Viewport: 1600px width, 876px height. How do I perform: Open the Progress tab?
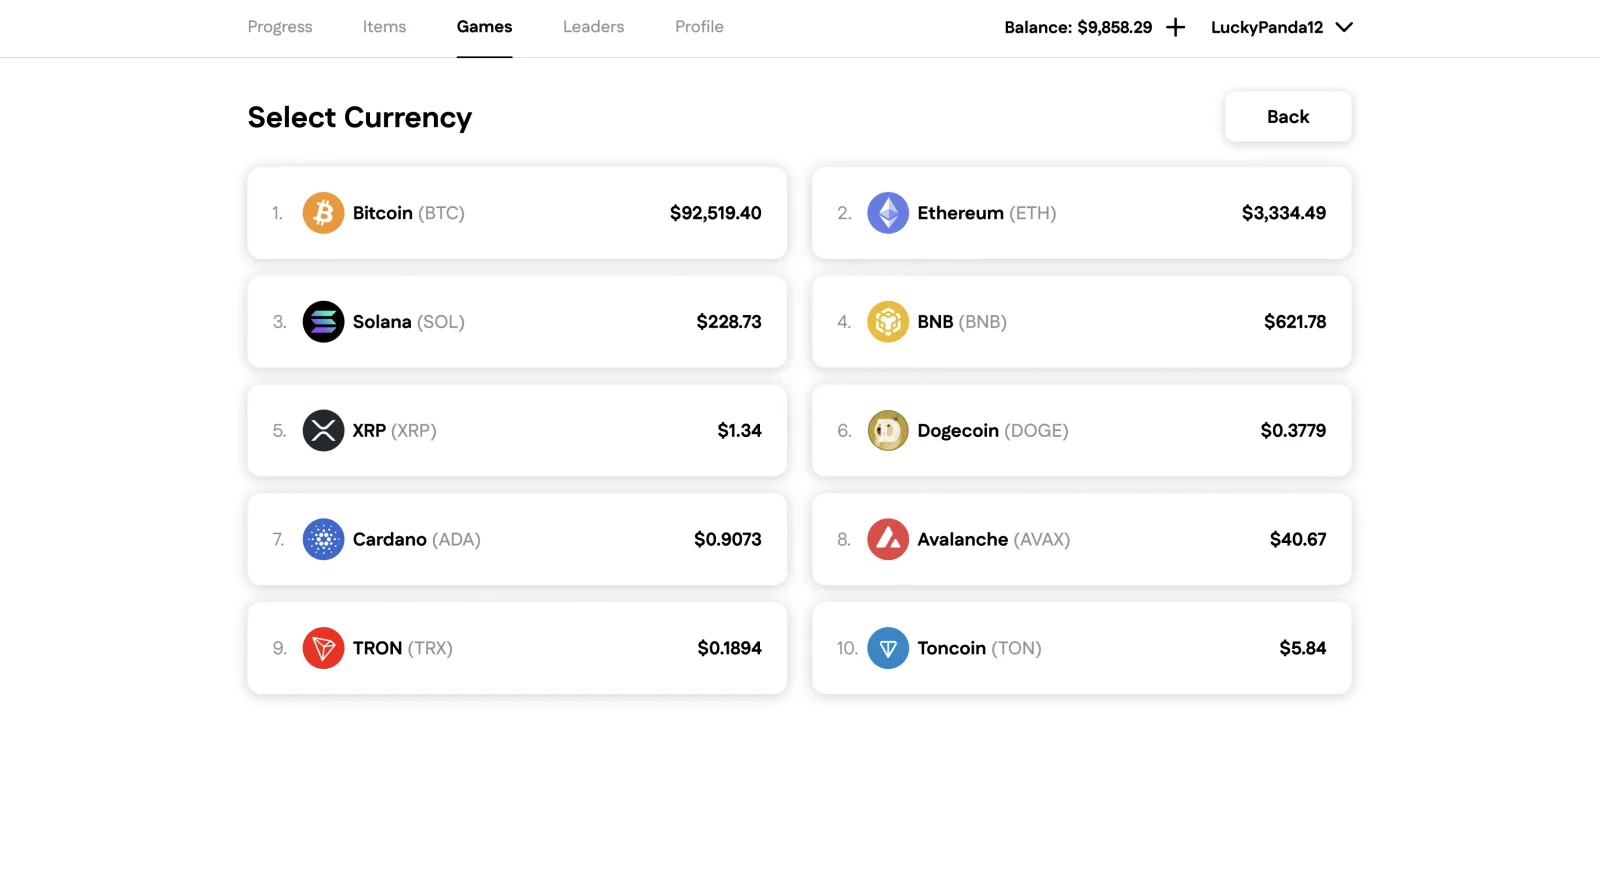(x=280, y=27)
